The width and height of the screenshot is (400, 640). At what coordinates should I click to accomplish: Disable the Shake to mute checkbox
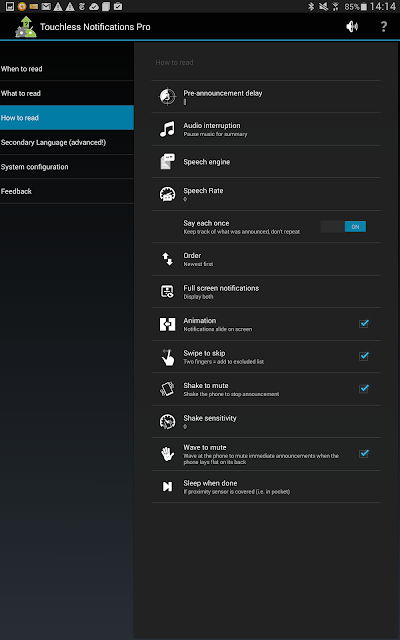364,389
